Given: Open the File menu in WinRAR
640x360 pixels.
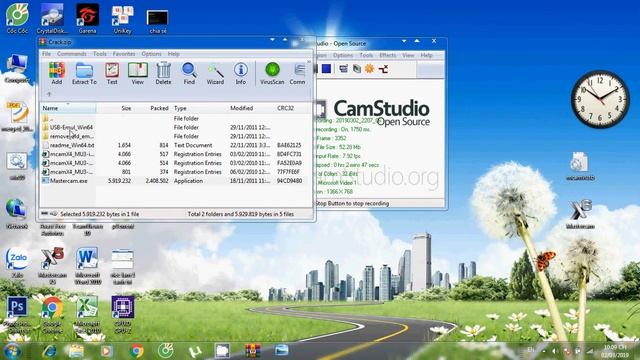Looking at the screenshot, I should pyautogui.click(x=47, y=54).
